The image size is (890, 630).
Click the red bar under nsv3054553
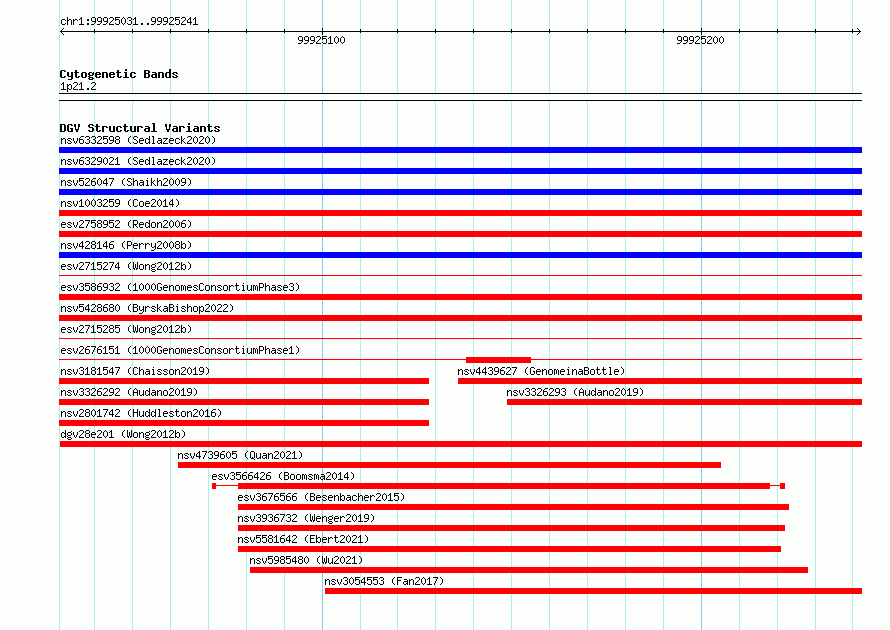click(x=593, y=591)
